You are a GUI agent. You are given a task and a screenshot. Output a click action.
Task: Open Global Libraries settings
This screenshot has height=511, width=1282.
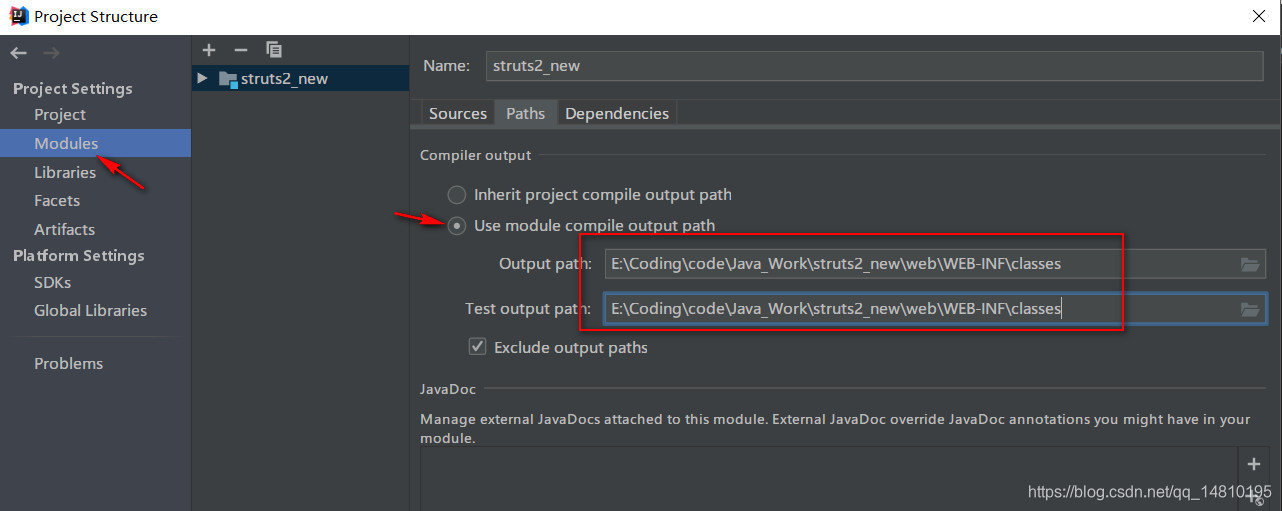click(x=90, y=310)
